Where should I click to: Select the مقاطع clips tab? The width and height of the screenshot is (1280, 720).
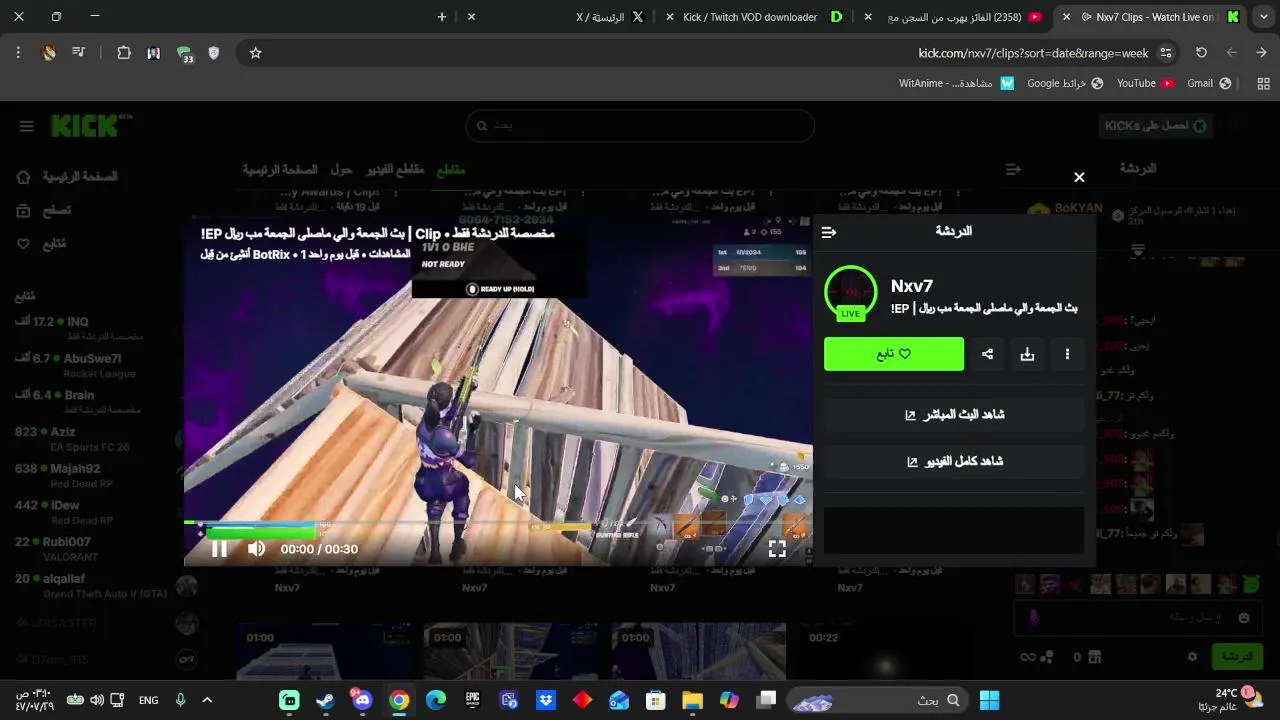coord(451,170)
